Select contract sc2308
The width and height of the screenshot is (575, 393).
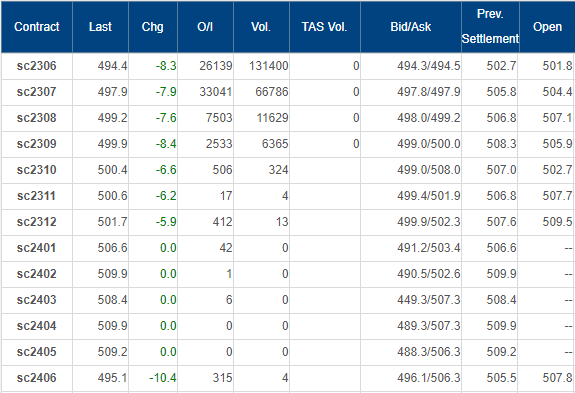coord(37,118)
